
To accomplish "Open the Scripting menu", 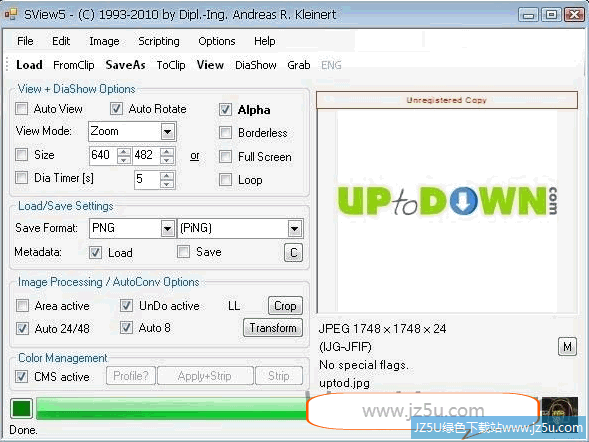I will click(159, 41).
